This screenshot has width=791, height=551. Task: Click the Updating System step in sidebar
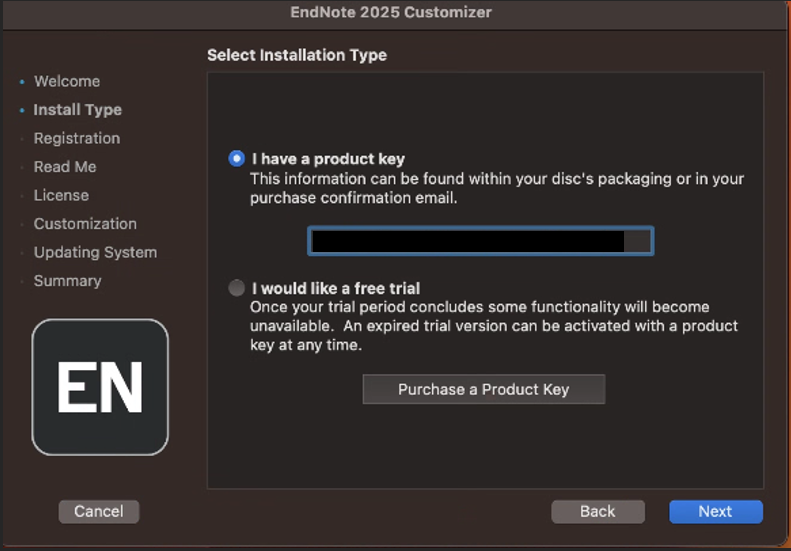(95, 252)
